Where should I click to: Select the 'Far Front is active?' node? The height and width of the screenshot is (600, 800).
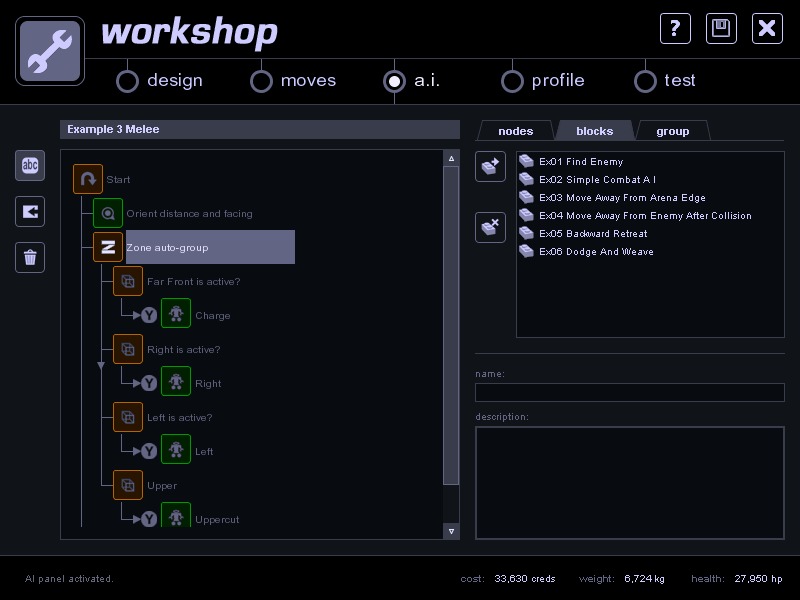pyautogui.click(x=193, y=282)
